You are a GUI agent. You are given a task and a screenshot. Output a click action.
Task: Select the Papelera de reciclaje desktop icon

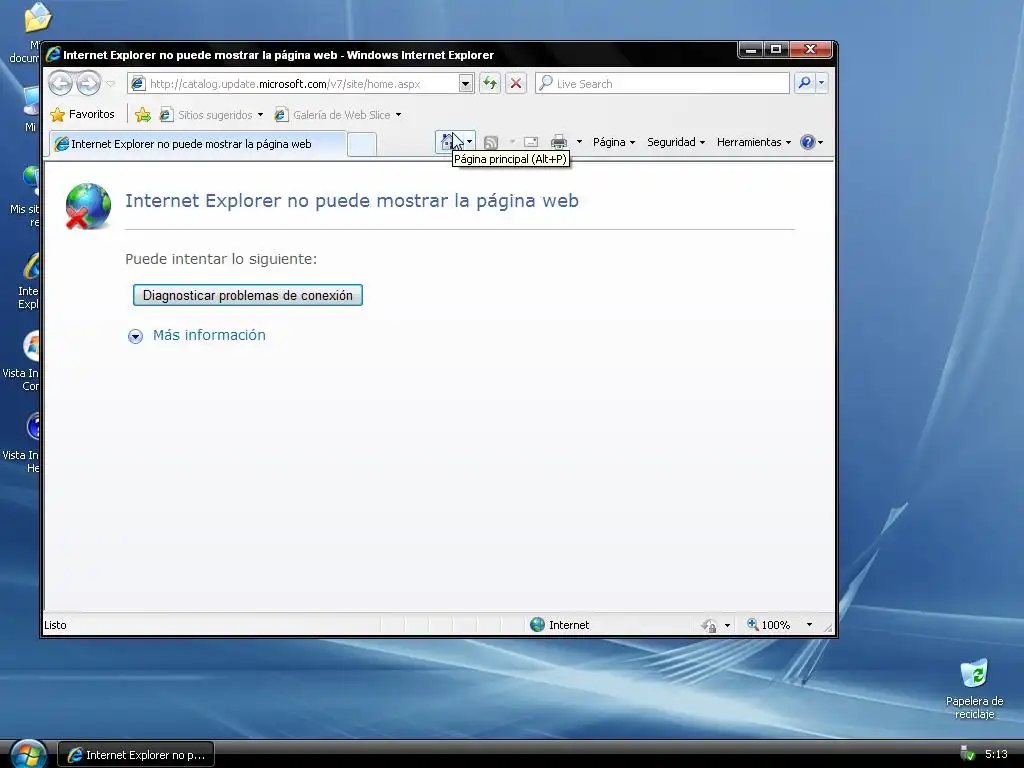pos(974,689)
